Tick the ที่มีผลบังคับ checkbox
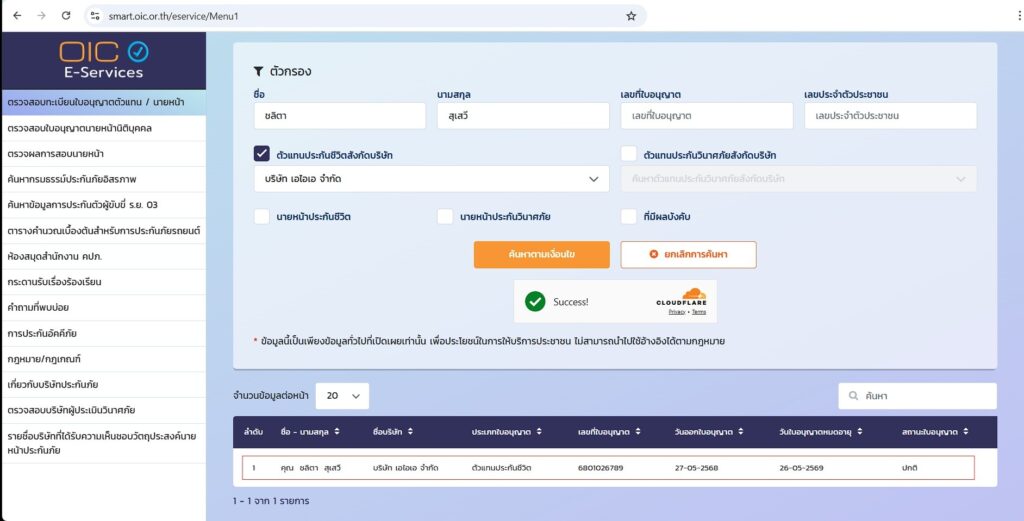The width and height of the screenshot is (1024, 521). 628,216
